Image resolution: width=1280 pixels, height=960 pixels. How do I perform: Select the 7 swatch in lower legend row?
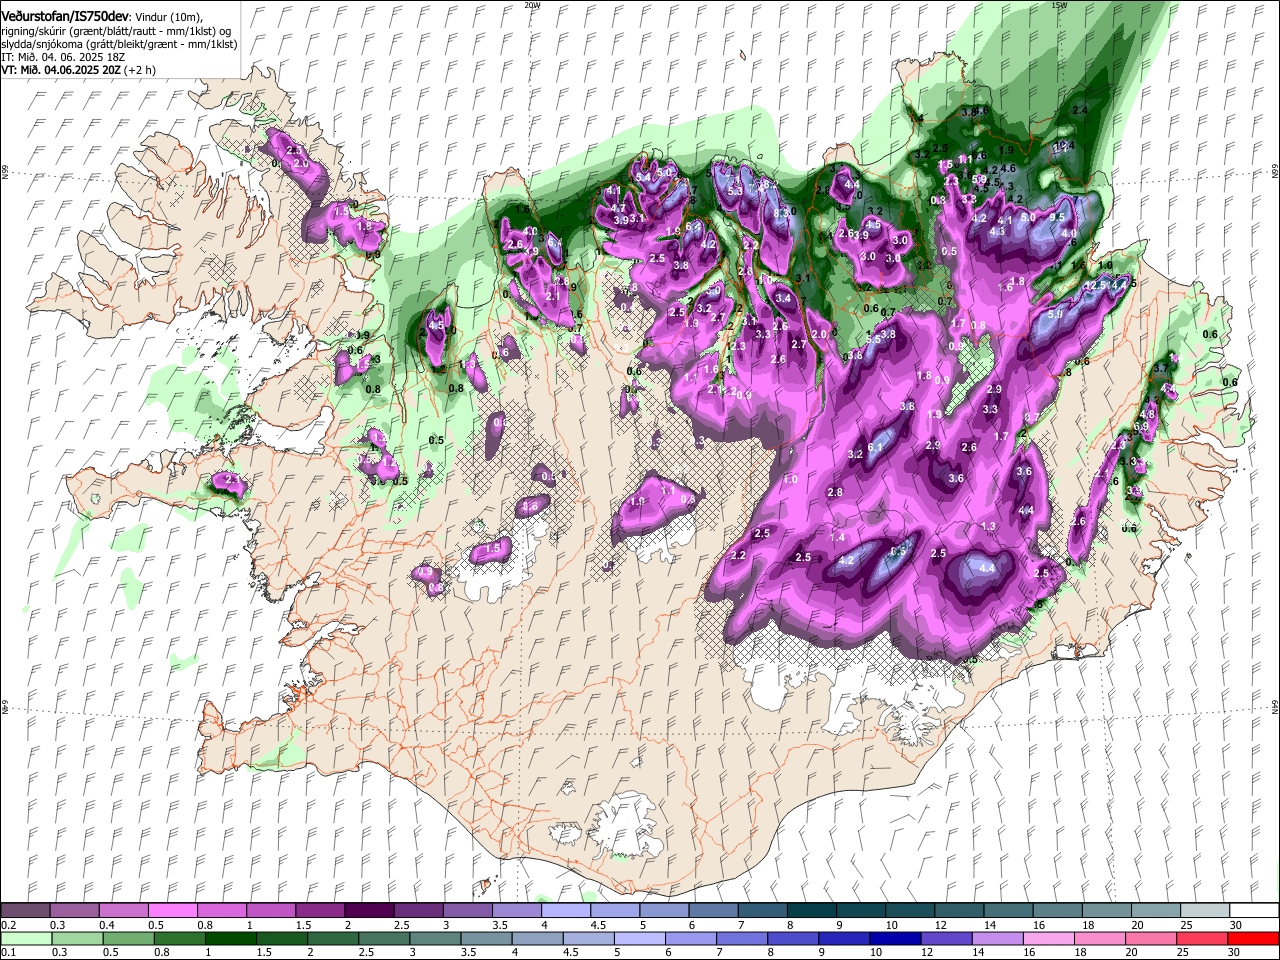click(x=742, y=938)
